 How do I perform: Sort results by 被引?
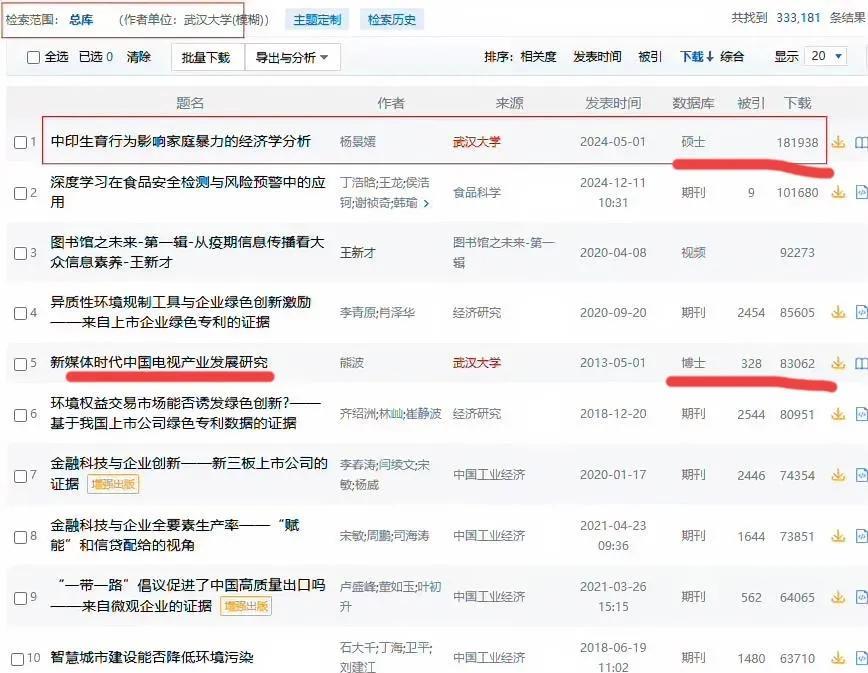coord(650,56)
